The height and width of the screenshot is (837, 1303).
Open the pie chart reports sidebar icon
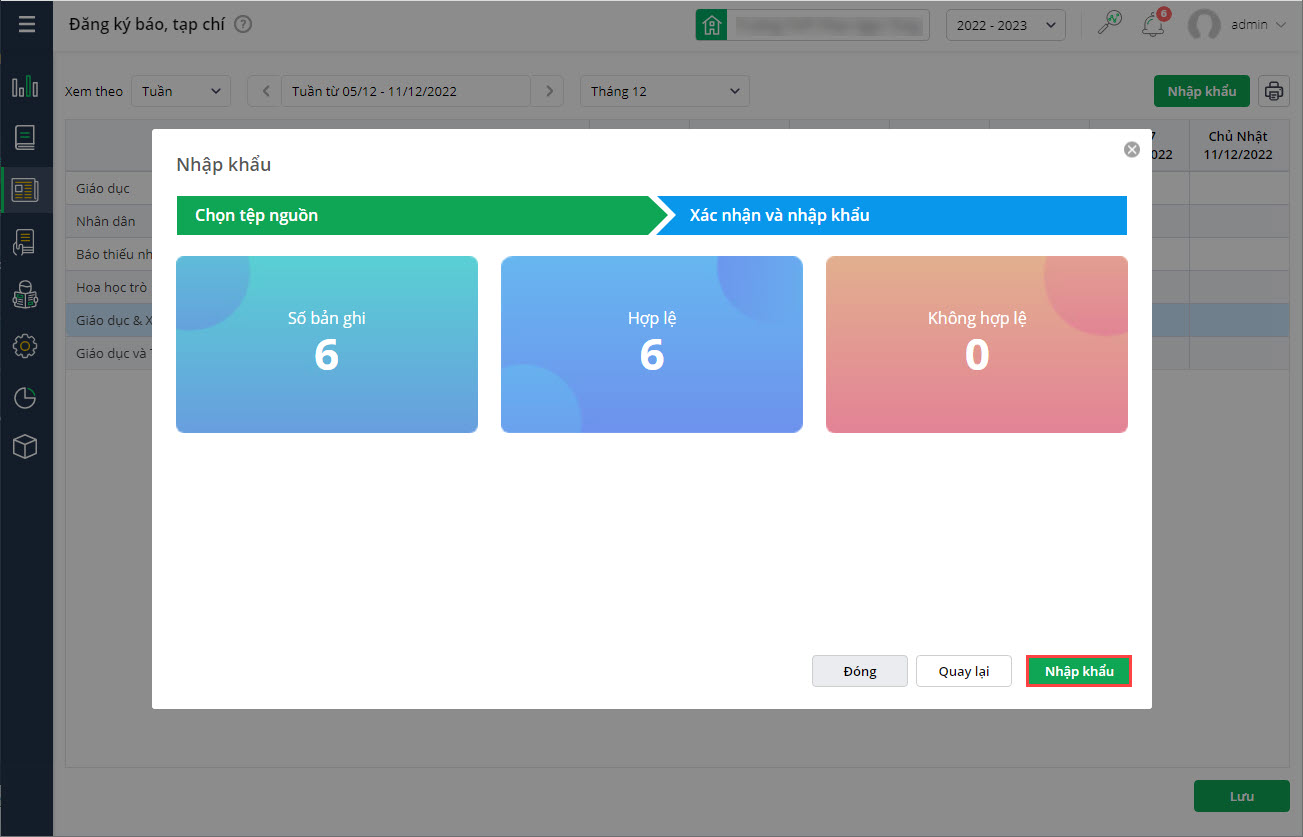pyautogui.click(x=25, y=398)
